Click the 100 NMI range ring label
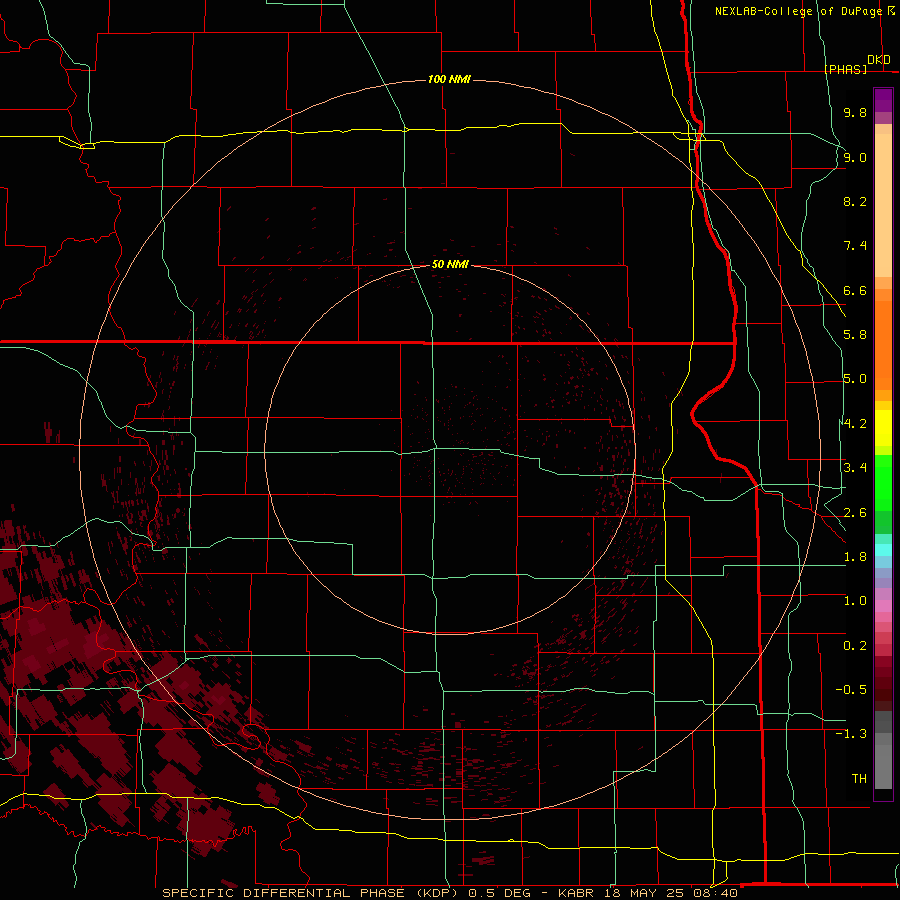 449,79
